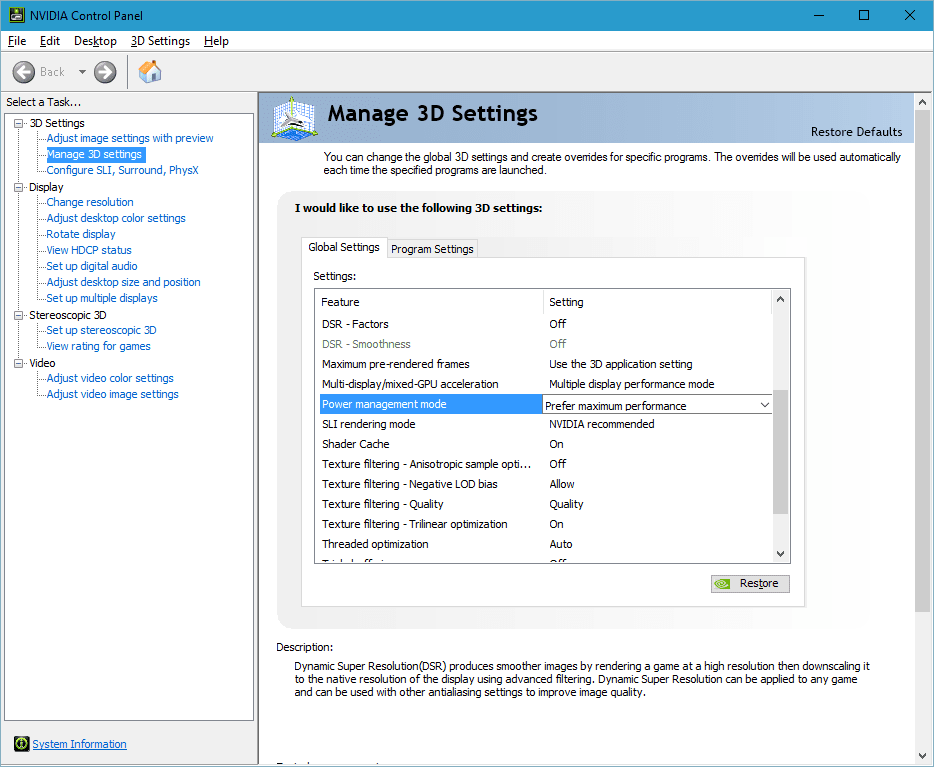This screenshot has width=934, height=767.
Task: Click the Back arrow icon in toolbar
Action: click(24, 72)
